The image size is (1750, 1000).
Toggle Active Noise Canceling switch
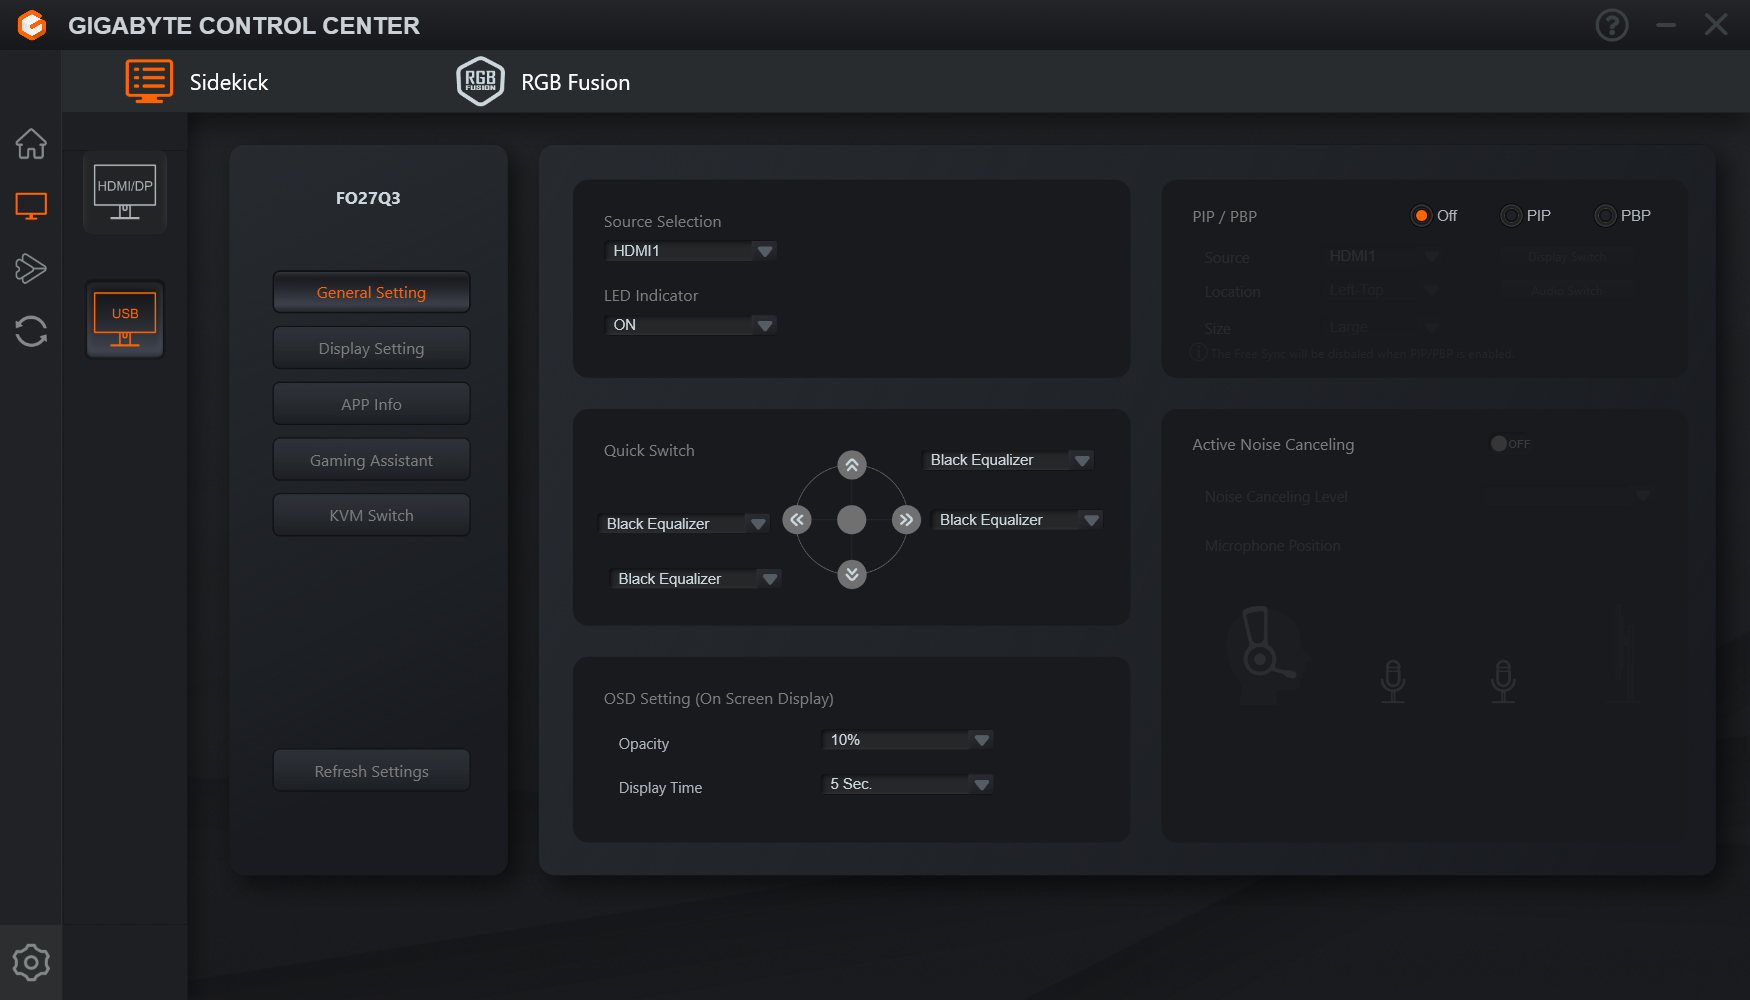[1510, 444]
